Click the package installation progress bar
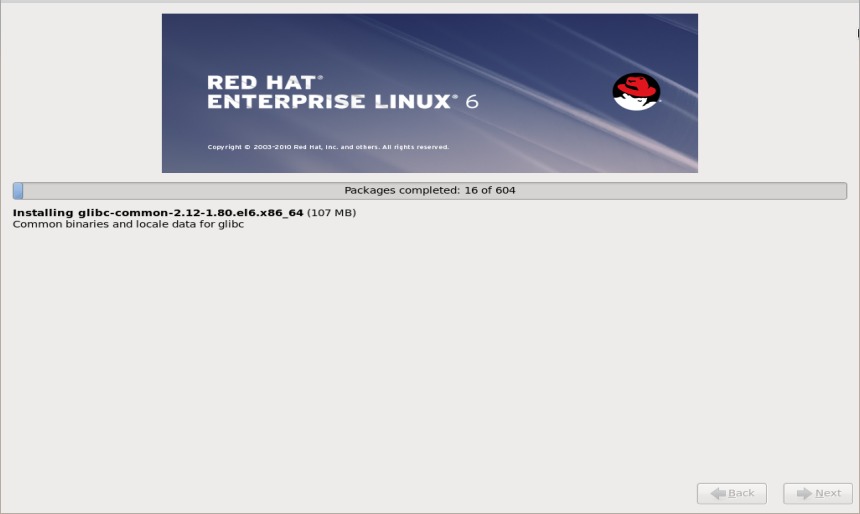This screenshot has height=514, width=860. [430, 190]
